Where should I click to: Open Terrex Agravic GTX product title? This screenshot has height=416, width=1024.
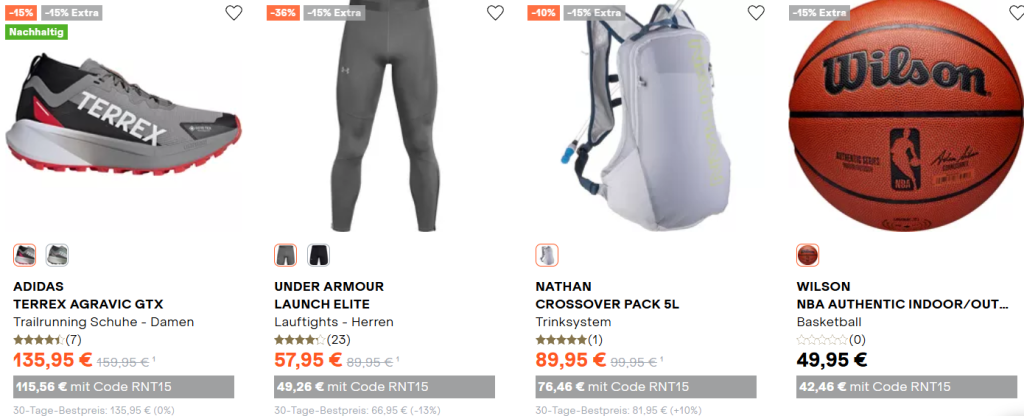pos(88,304)
